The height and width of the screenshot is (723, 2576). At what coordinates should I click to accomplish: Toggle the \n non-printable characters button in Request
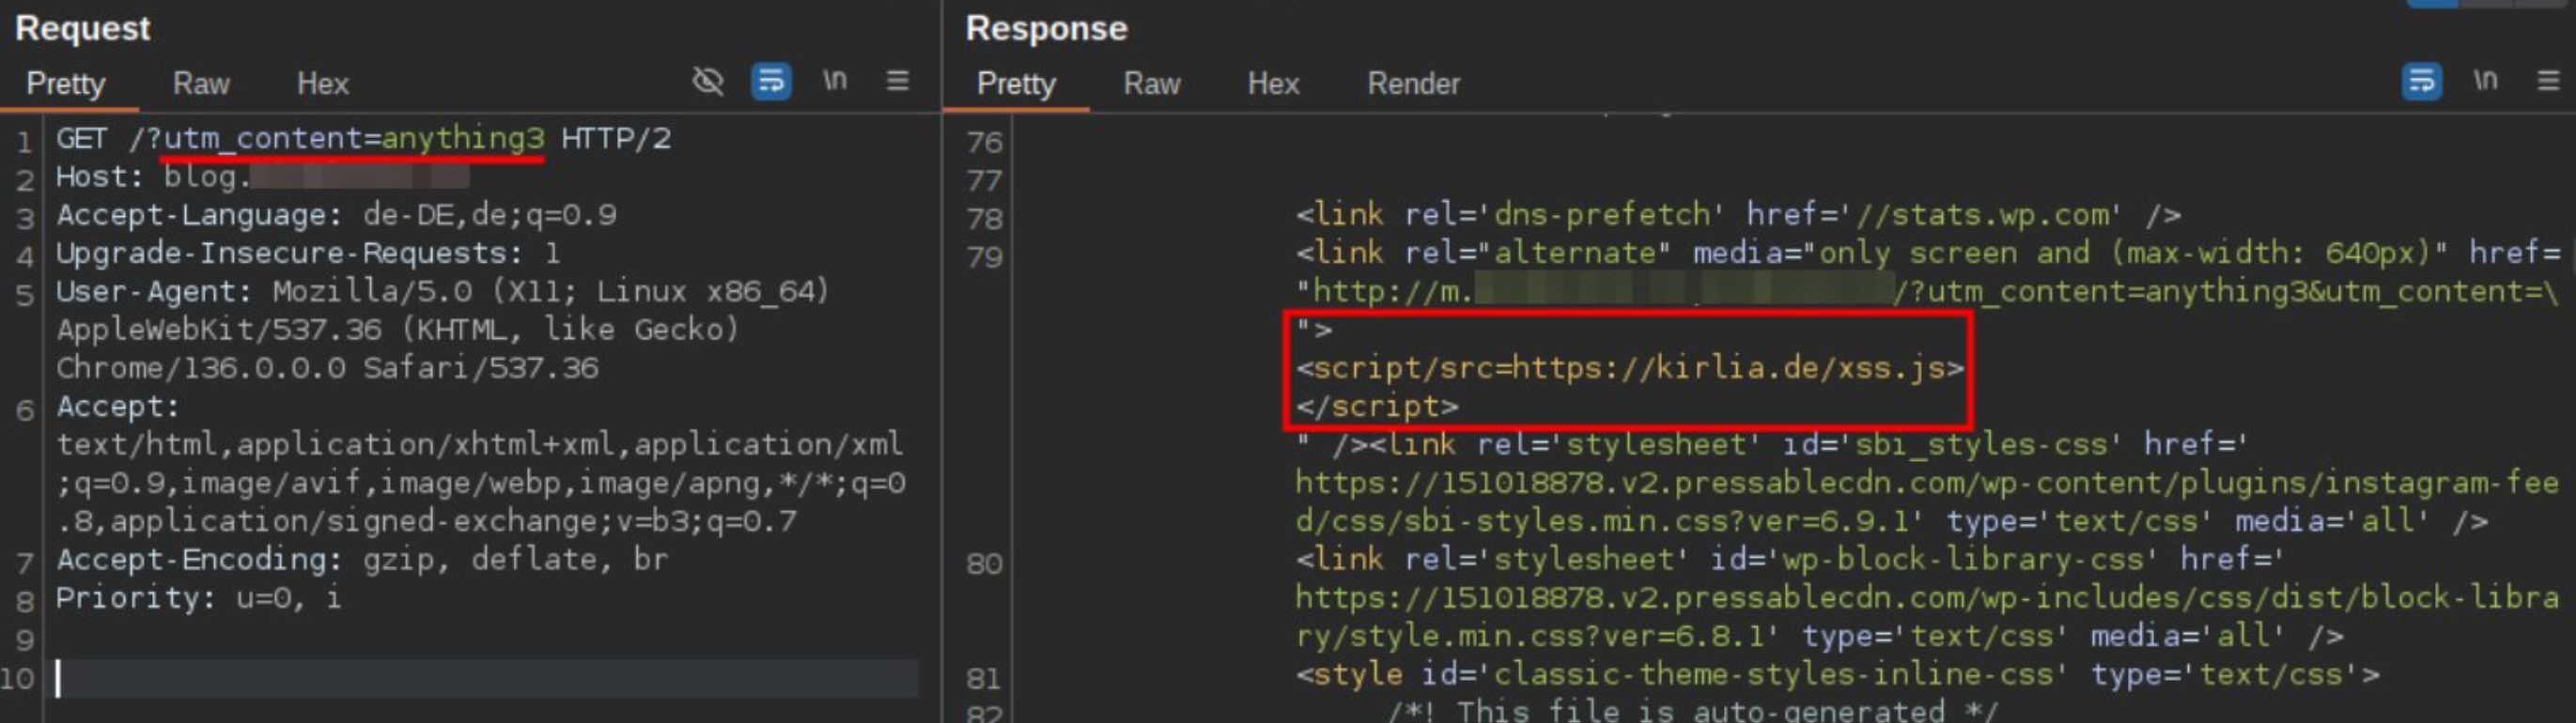835,80
